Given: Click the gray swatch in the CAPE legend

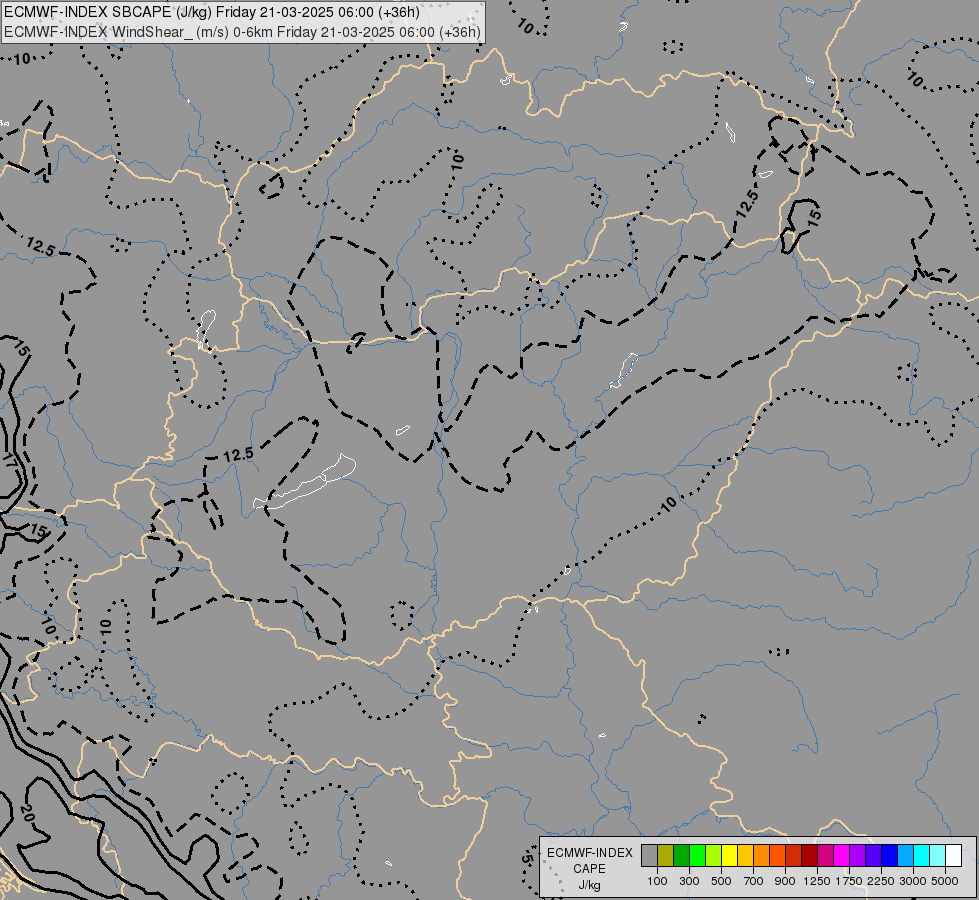Looking at the screenshot, I should coord(649,856).
